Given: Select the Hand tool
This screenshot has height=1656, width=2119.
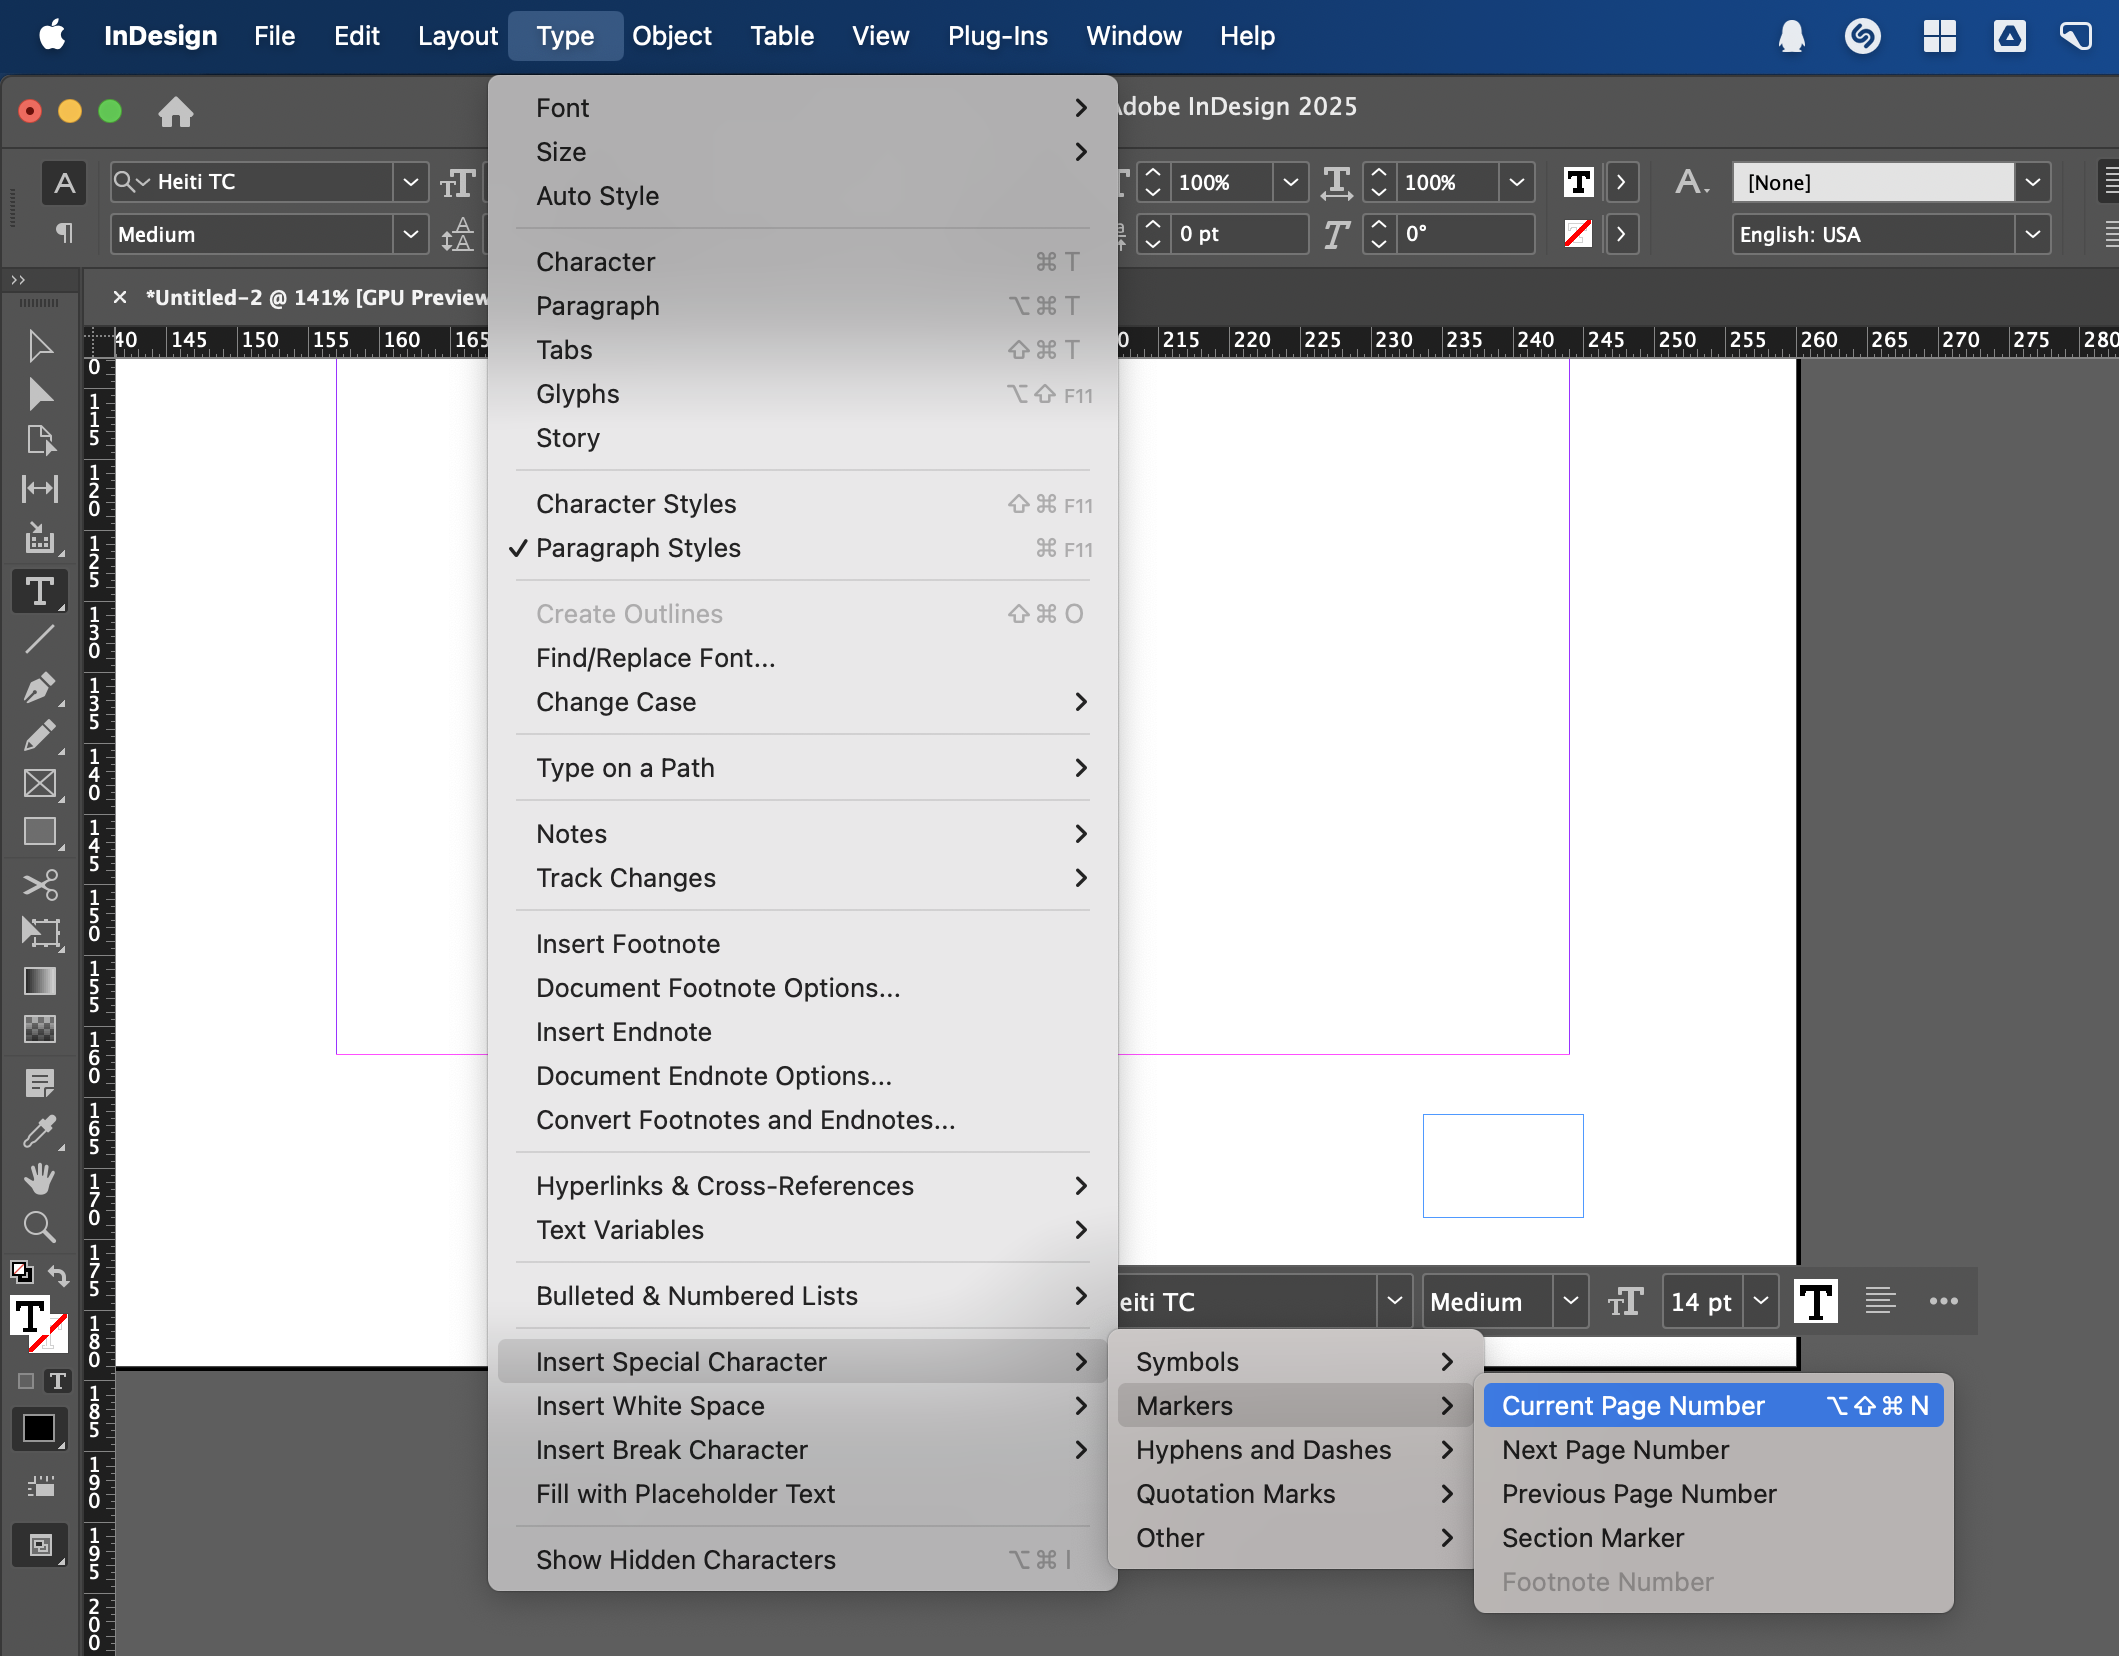Looking at the screenshot, I should click(40, 1180).
